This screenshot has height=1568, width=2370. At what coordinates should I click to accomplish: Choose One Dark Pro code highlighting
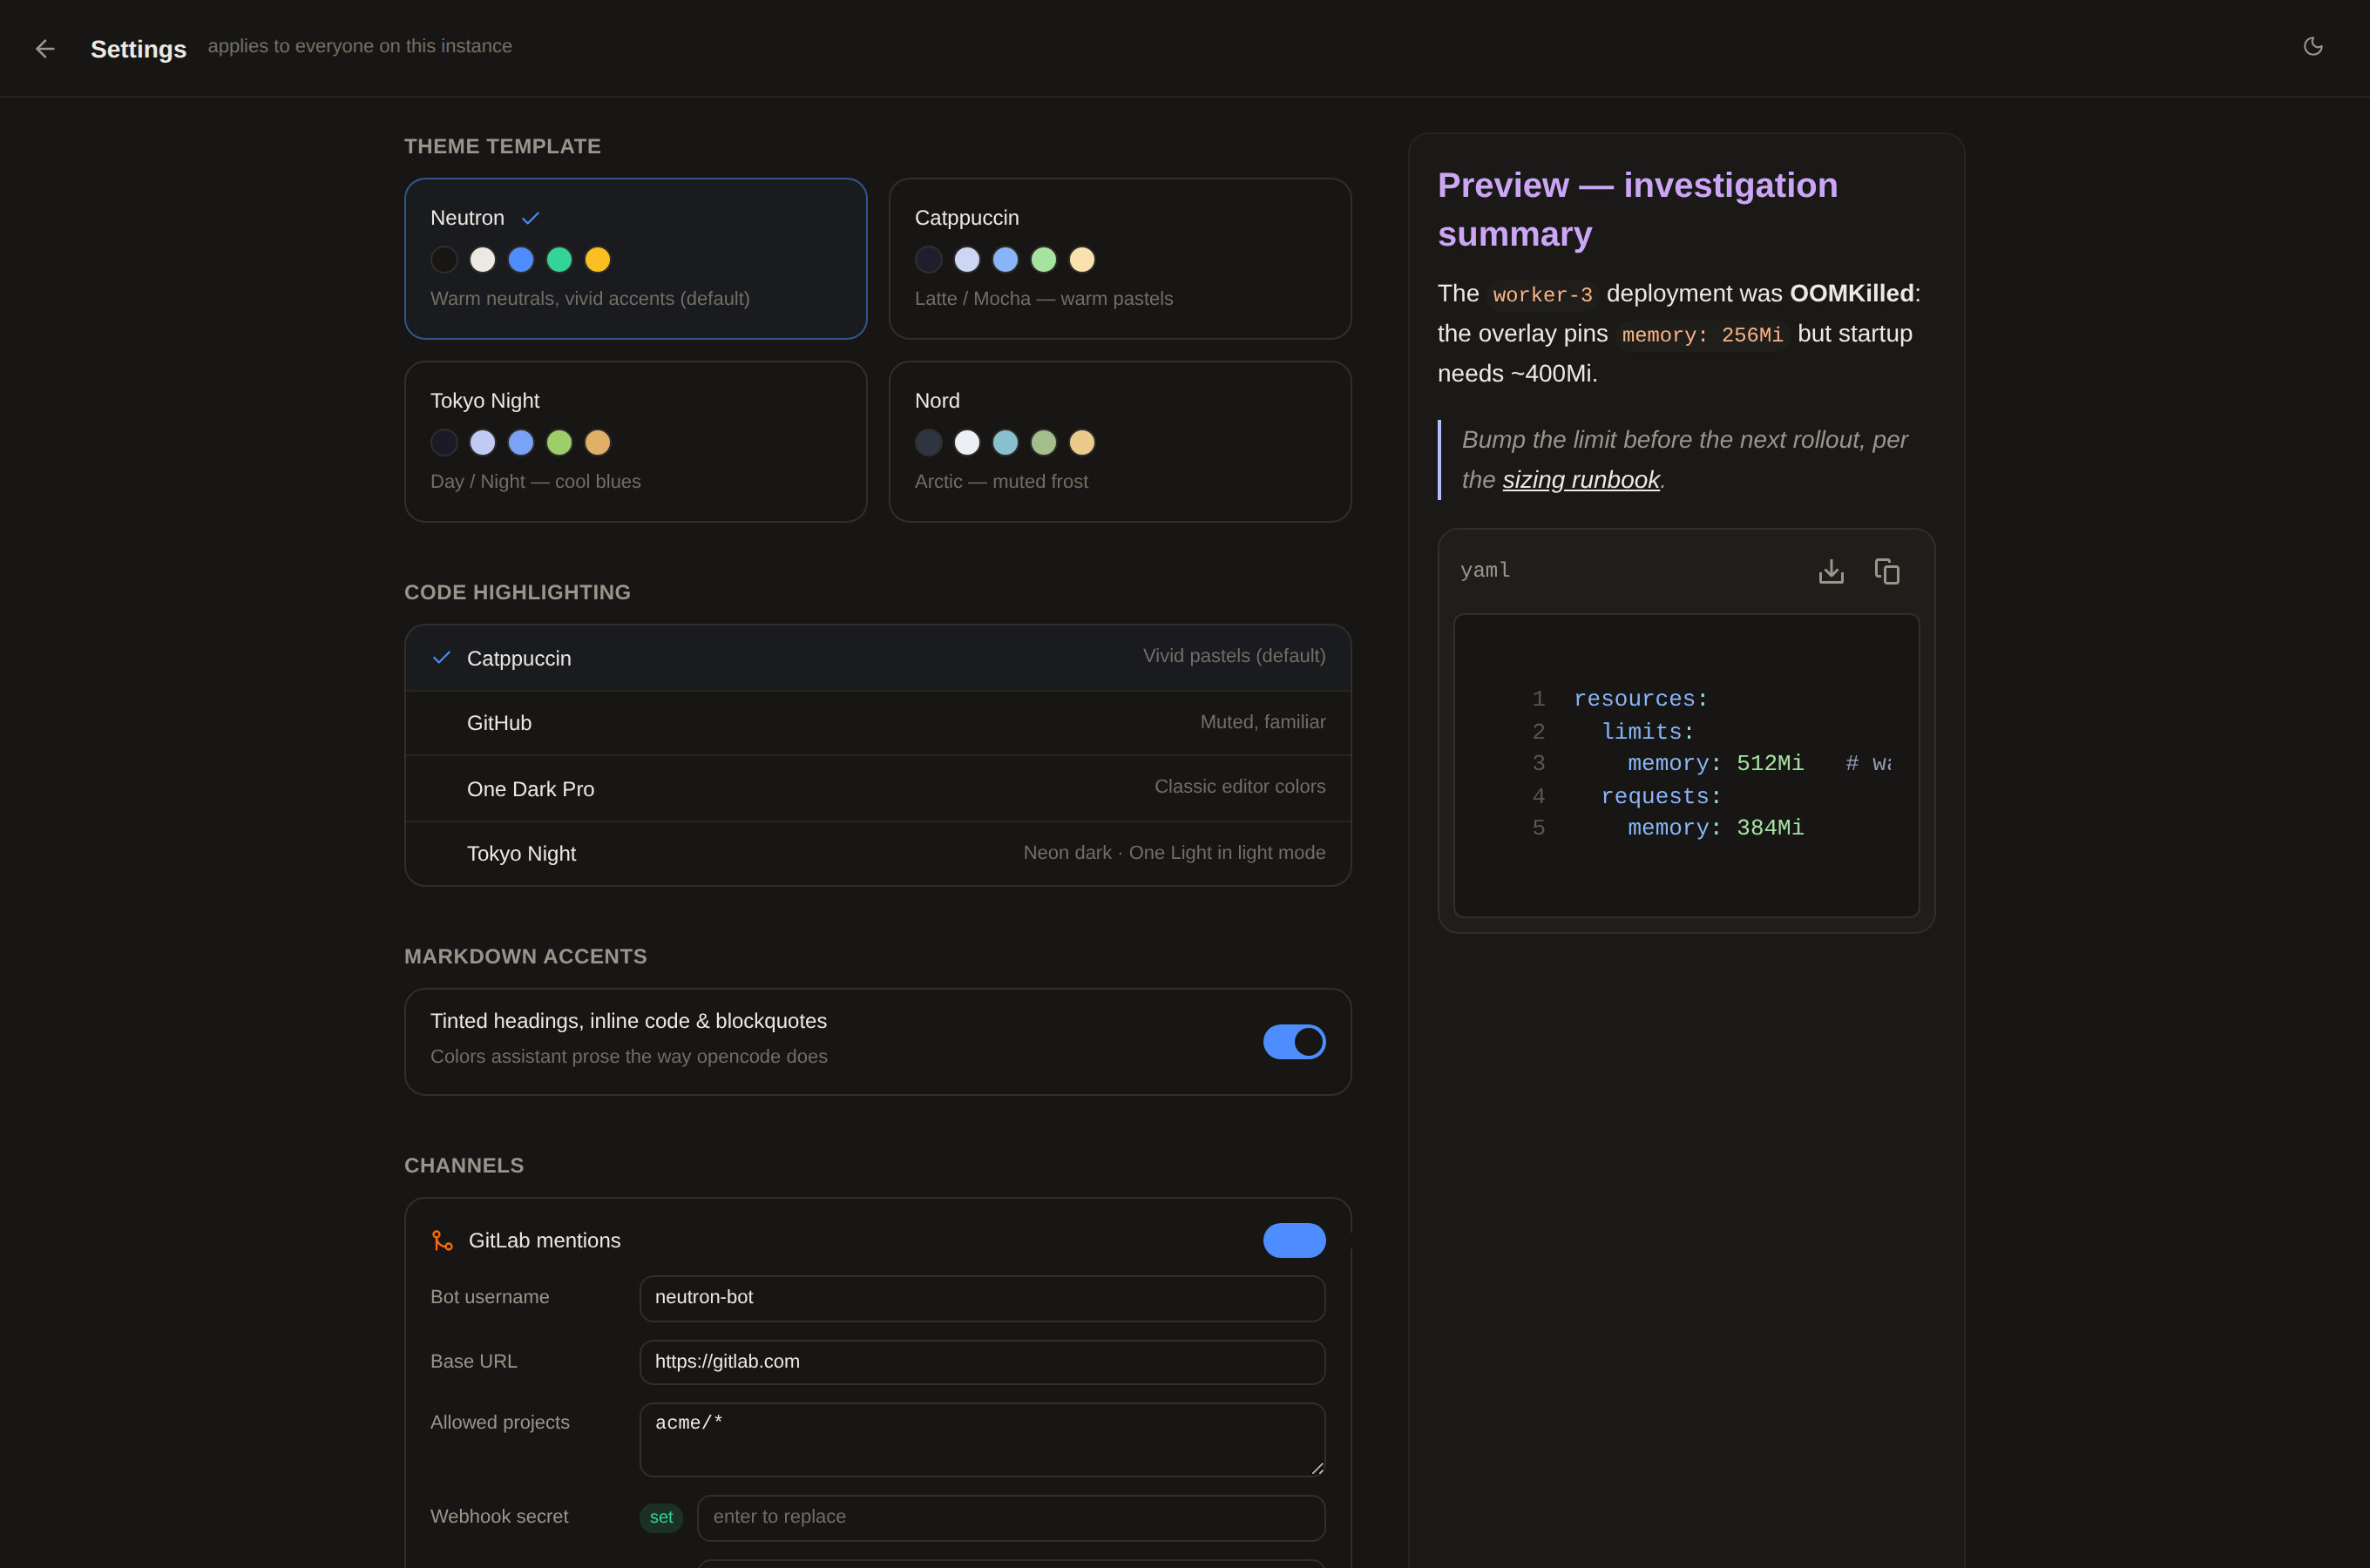[878, 788]
